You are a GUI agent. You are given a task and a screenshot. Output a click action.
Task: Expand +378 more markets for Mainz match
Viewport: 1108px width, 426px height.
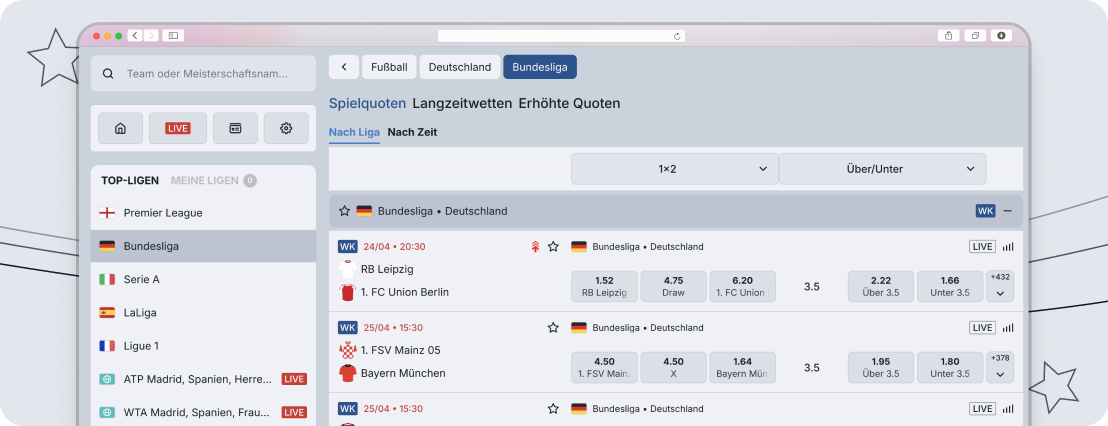tap(1000, 367)
